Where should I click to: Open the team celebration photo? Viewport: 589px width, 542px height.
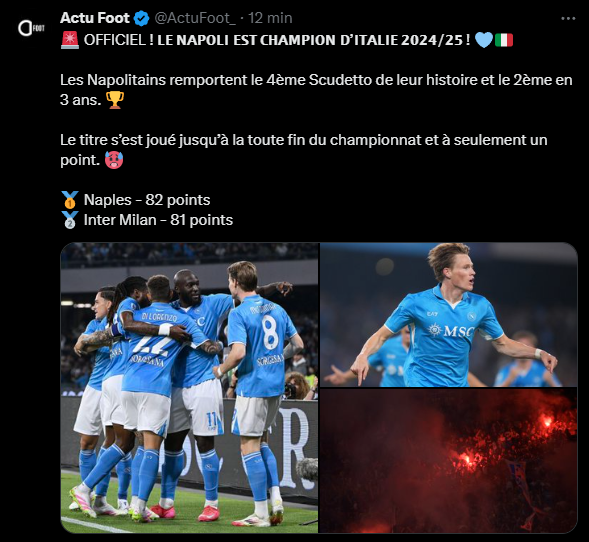click(189, 388)
